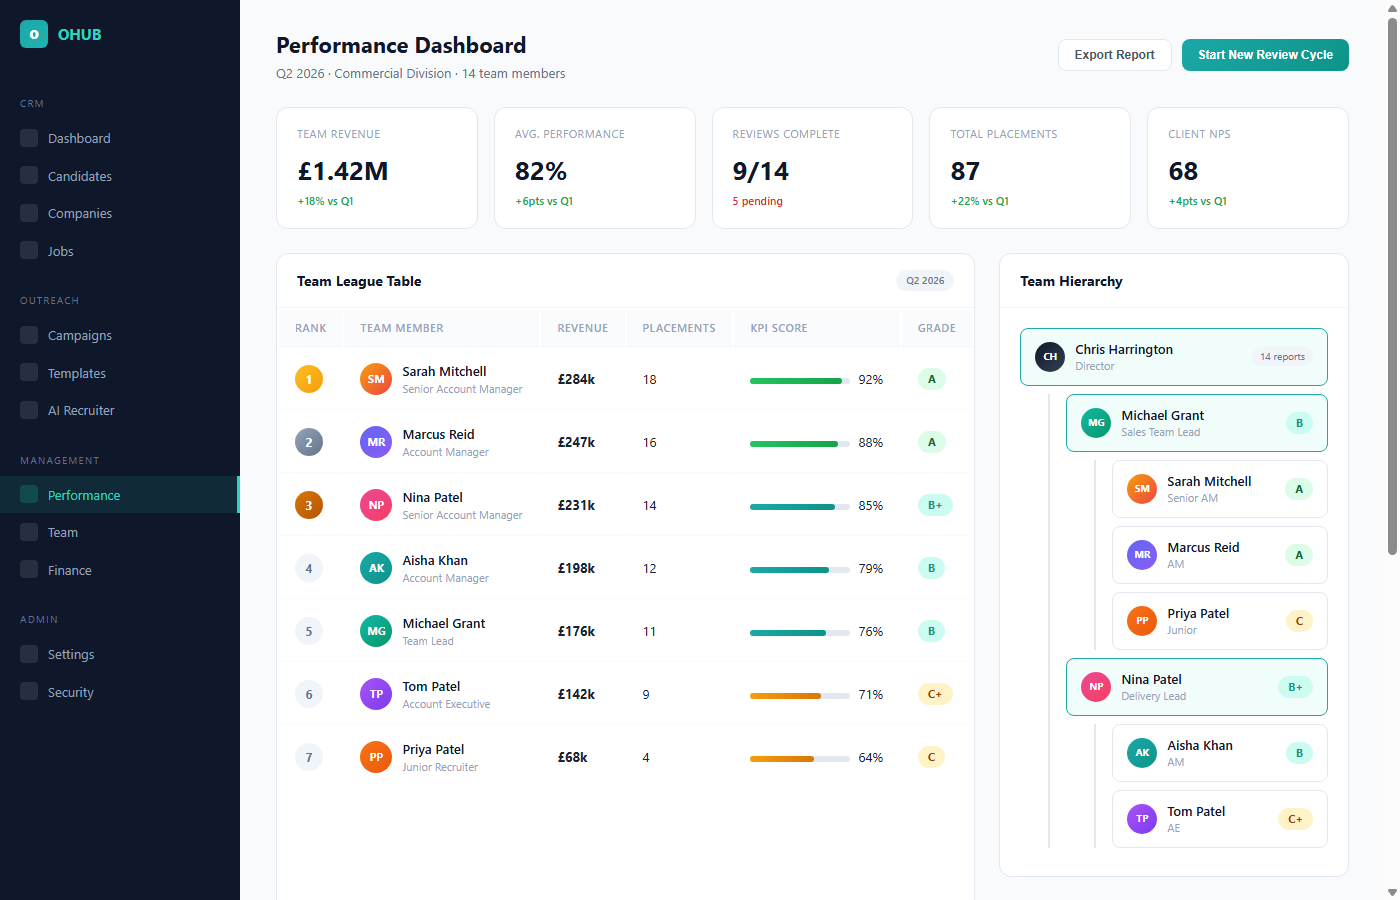Open the Finance page
Image resolution: width=1400 pixels, height=900 pixels.
click(120, 570)
